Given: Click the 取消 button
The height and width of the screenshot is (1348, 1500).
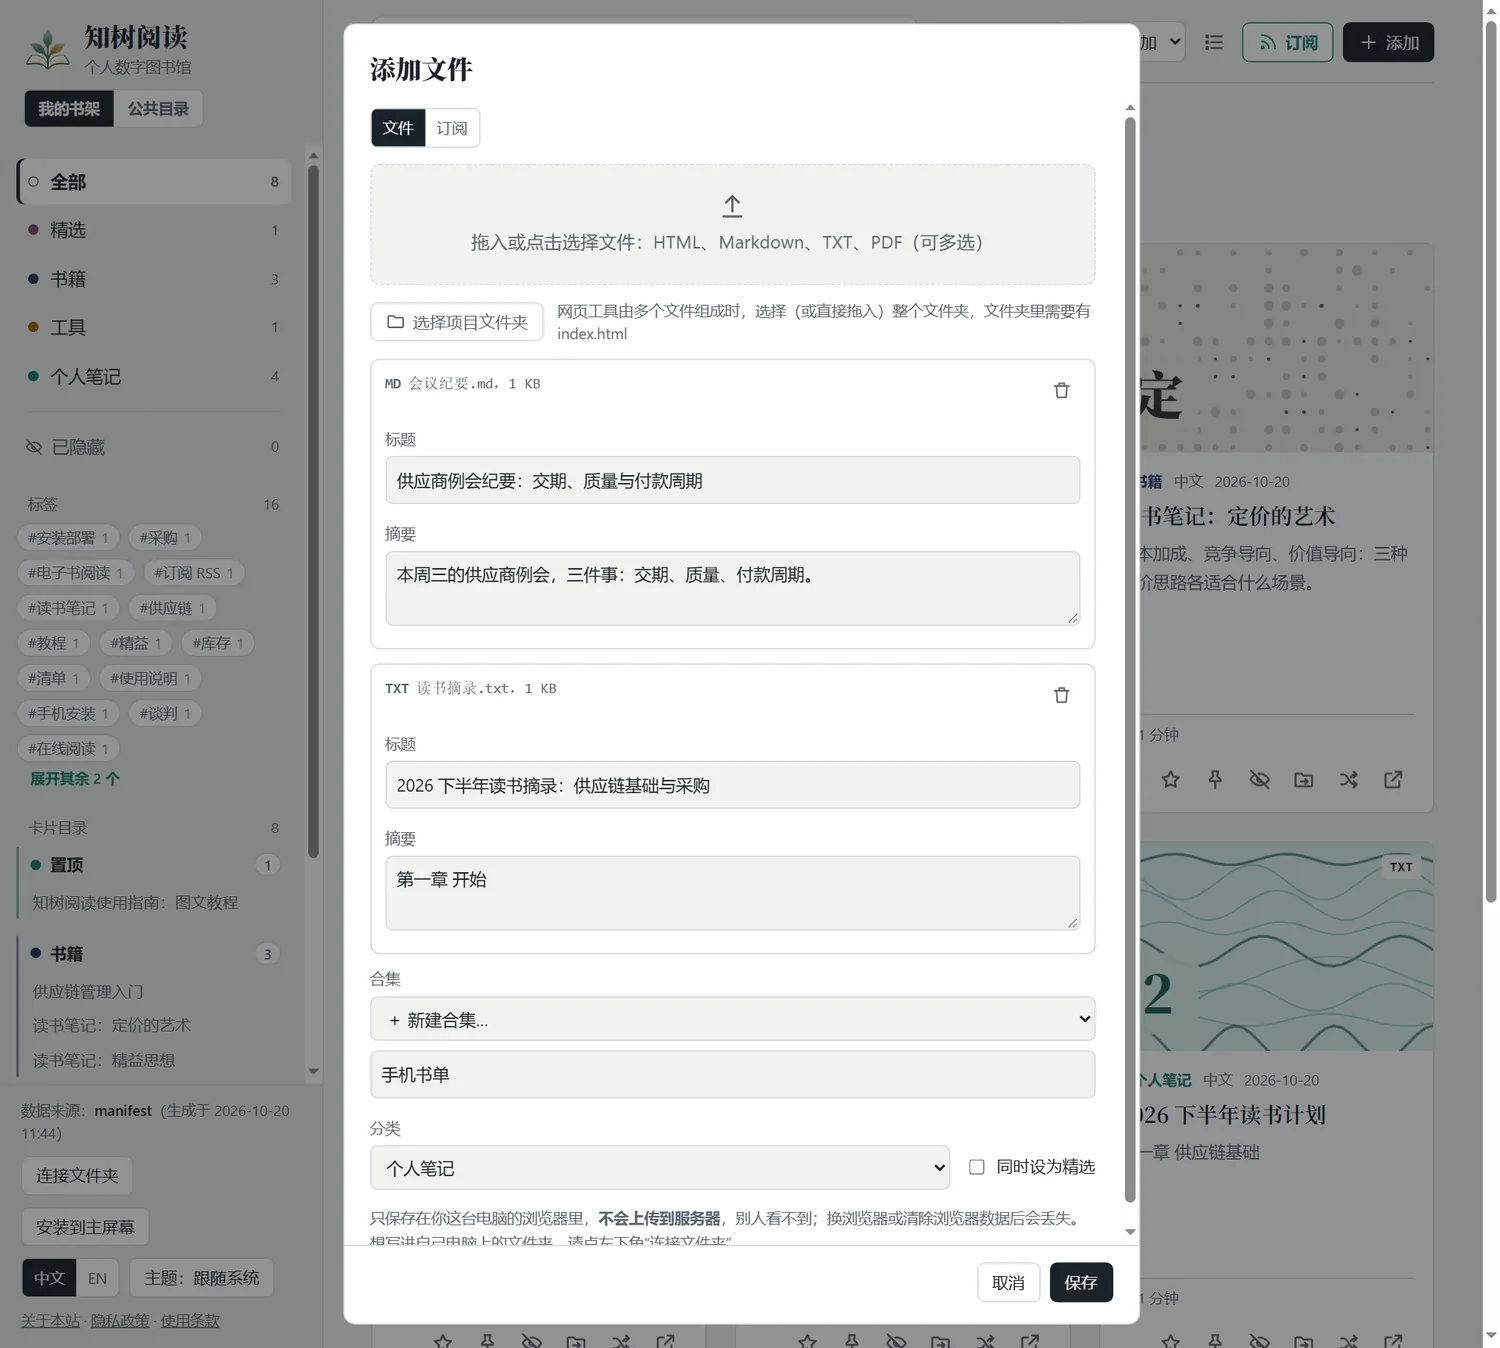Looking at the screenshot, I should coord(1008,1282).
